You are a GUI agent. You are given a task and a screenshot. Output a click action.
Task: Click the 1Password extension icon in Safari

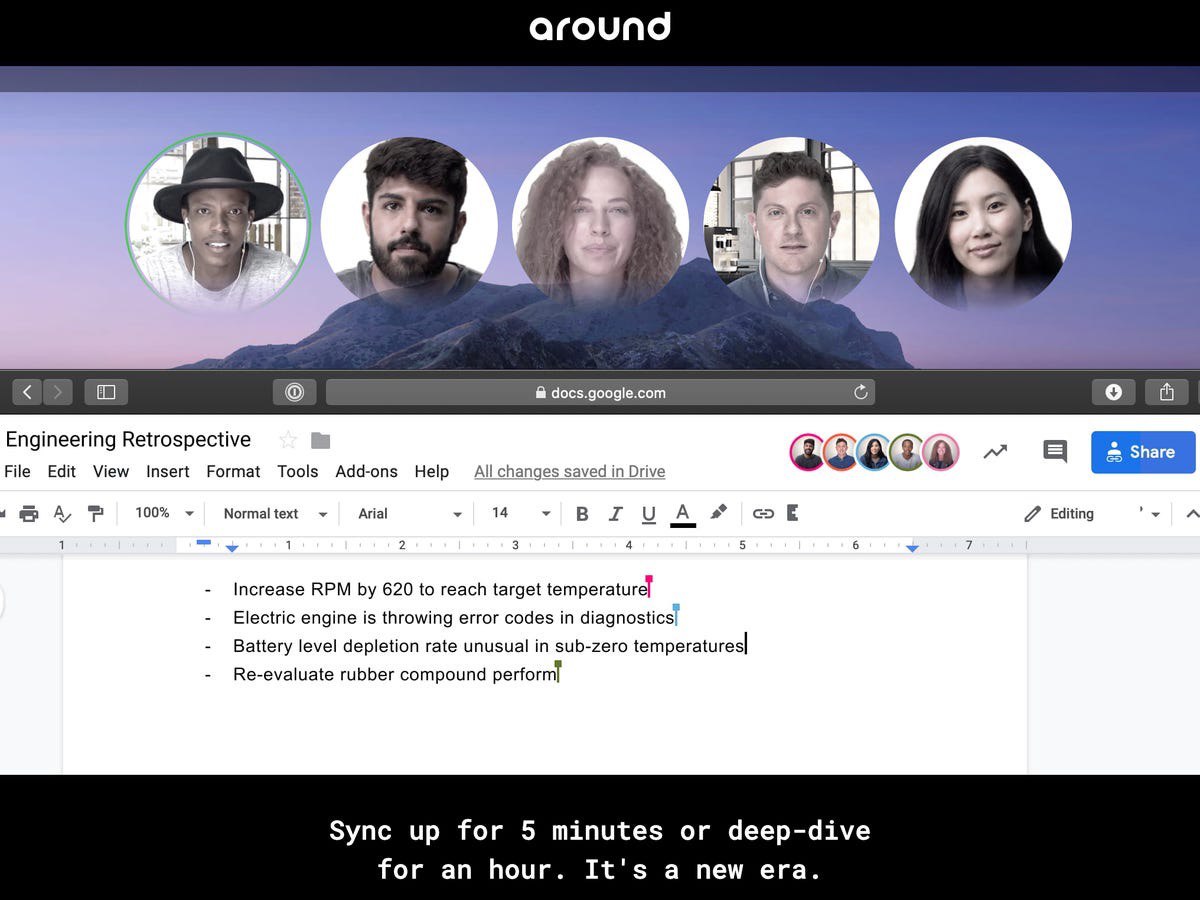click(x=294, y=392)
